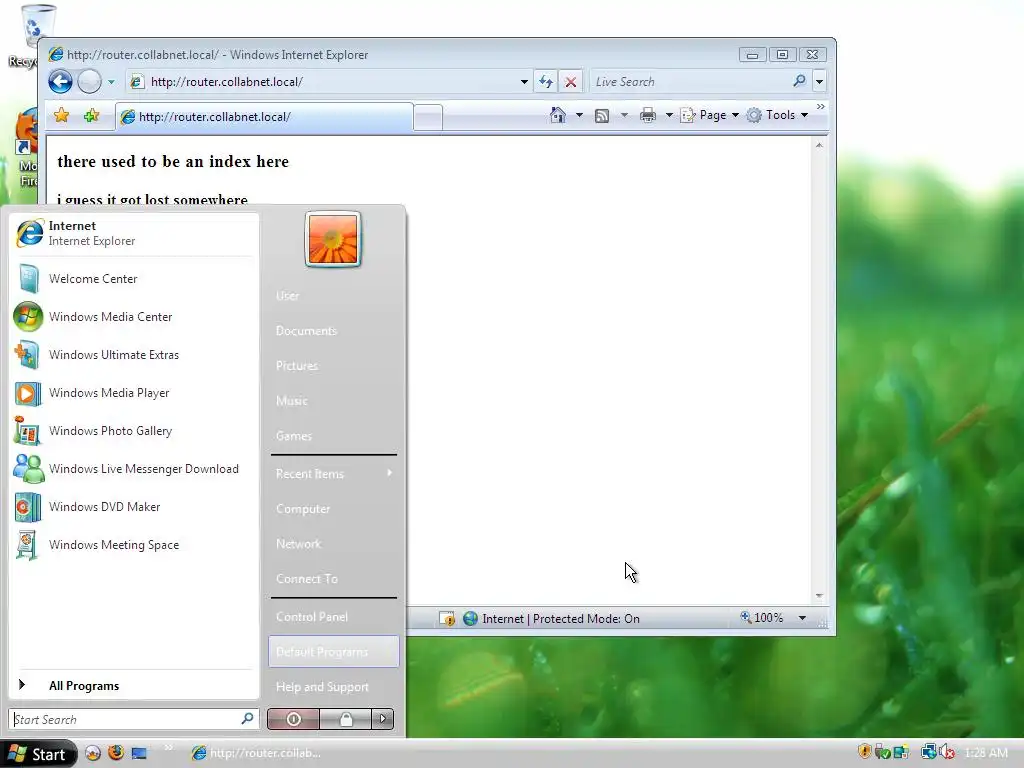
Task: Click the Firefox quick launch icon
Action: [x=116, y=752]
